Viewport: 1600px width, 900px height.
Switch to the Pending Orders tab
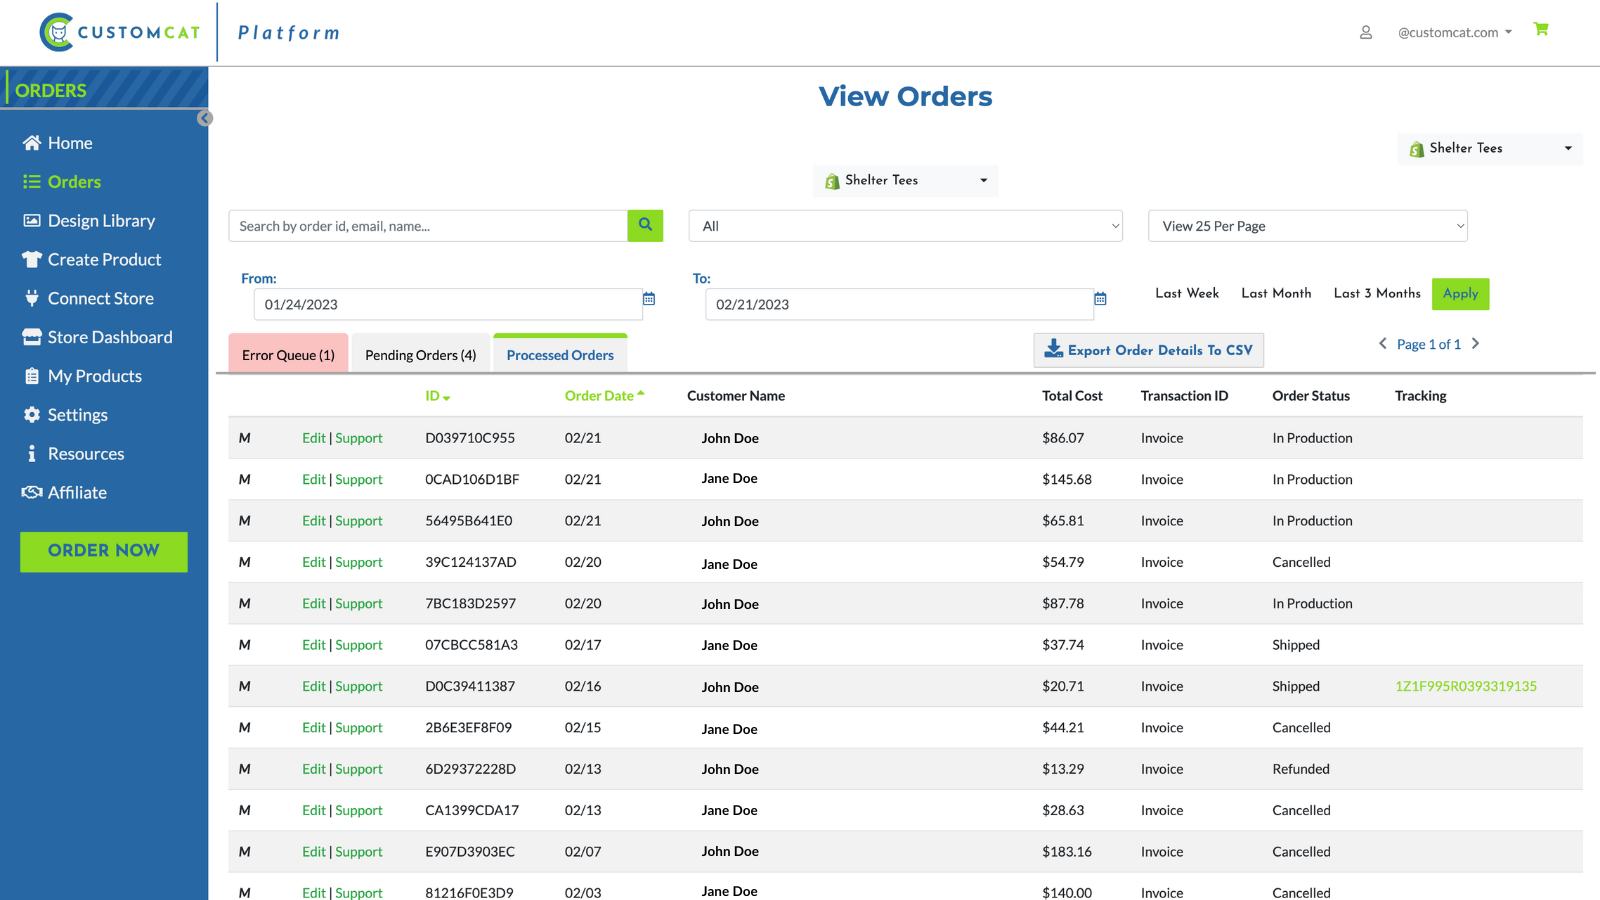(420, 354)
